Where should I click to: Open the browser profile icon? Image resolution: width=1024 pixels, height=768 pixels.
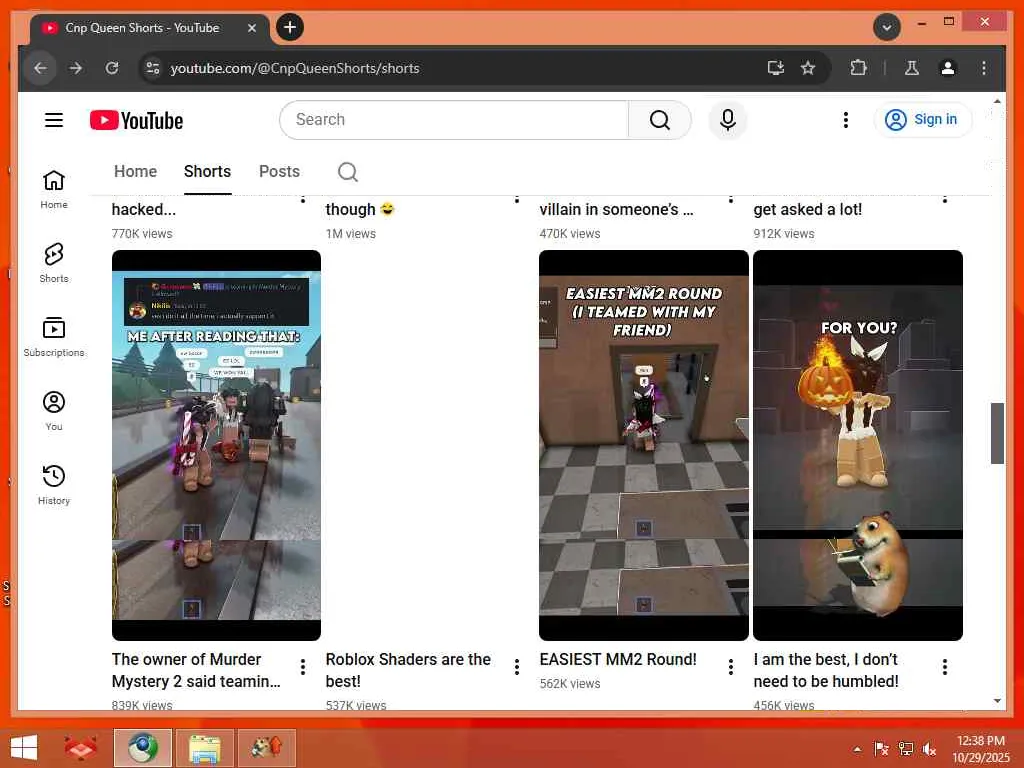(948, 68)
